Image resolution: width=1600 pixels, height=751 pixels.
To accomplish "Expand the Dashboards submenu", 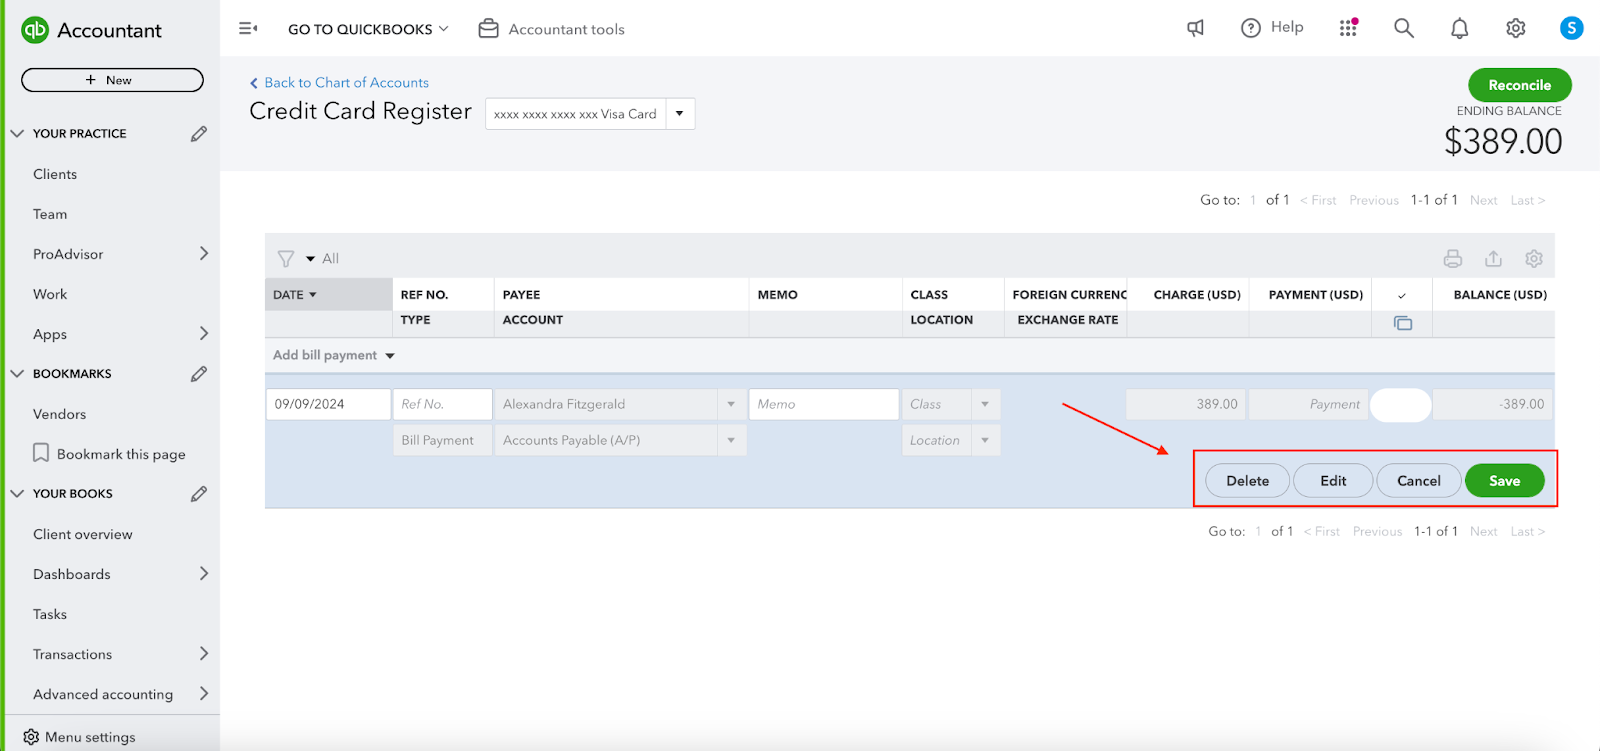I will [204, 573].
